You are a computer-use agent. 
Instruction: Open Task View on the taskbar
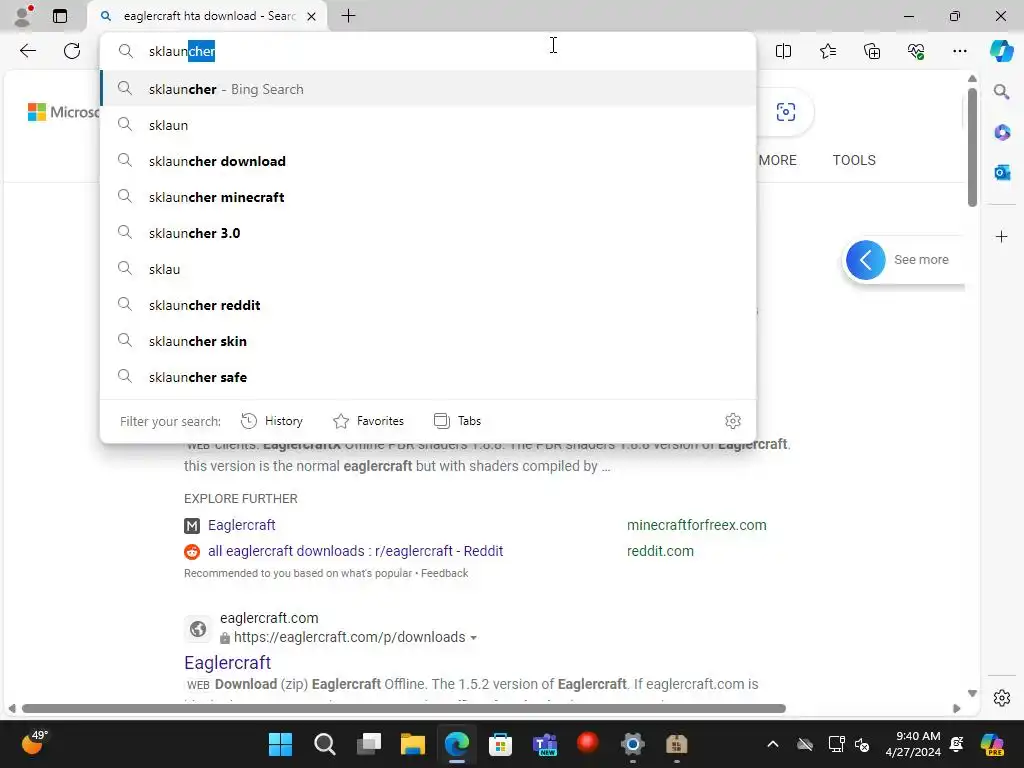[x=369, y=744]
